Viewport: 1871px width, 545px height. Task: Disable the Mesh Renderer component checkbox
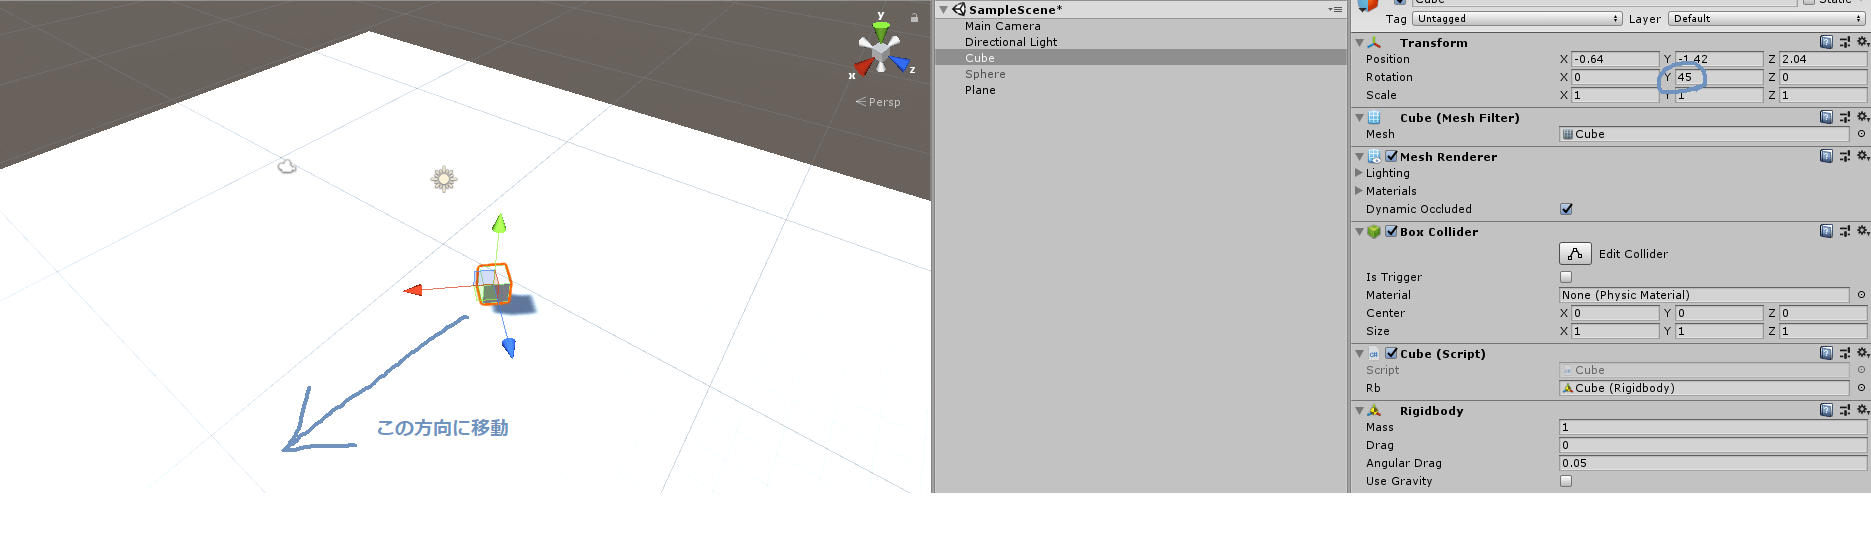pos(1391,156)
